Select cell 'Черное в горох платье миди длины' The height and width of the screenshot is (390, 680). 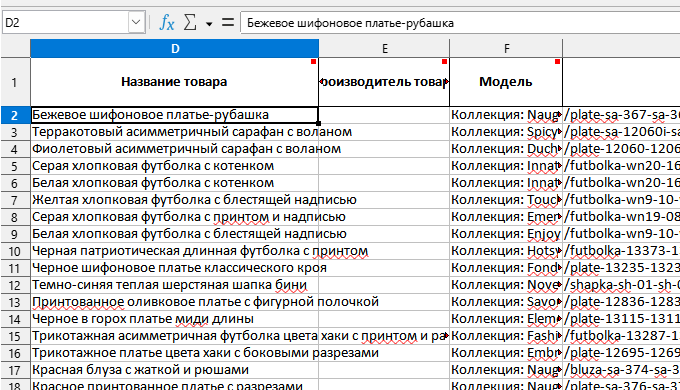pyautogui.click(x=174, y=319)
